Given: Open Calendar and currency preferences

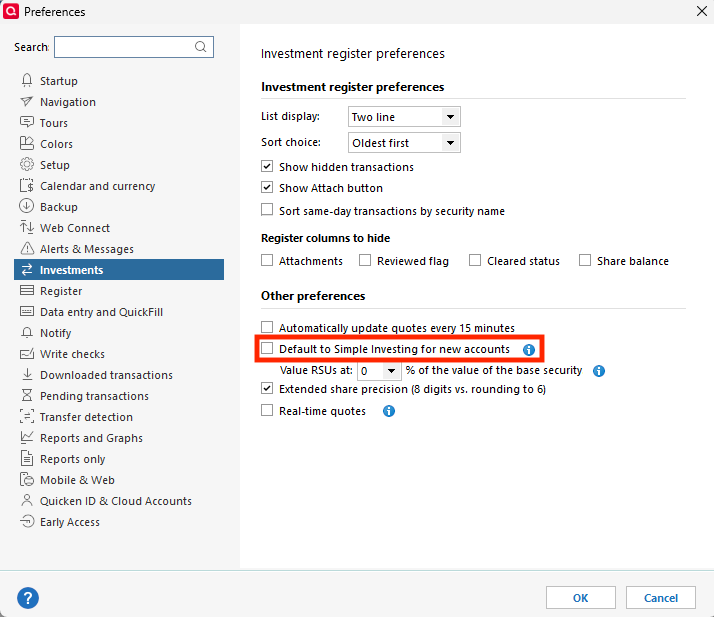Looking at the screenshot, I should point(119,186).
